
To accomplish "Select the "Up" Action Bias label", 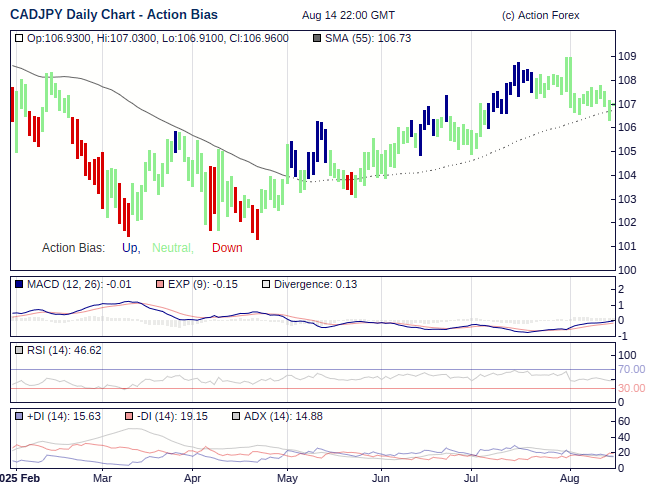I will pos(130,248).
